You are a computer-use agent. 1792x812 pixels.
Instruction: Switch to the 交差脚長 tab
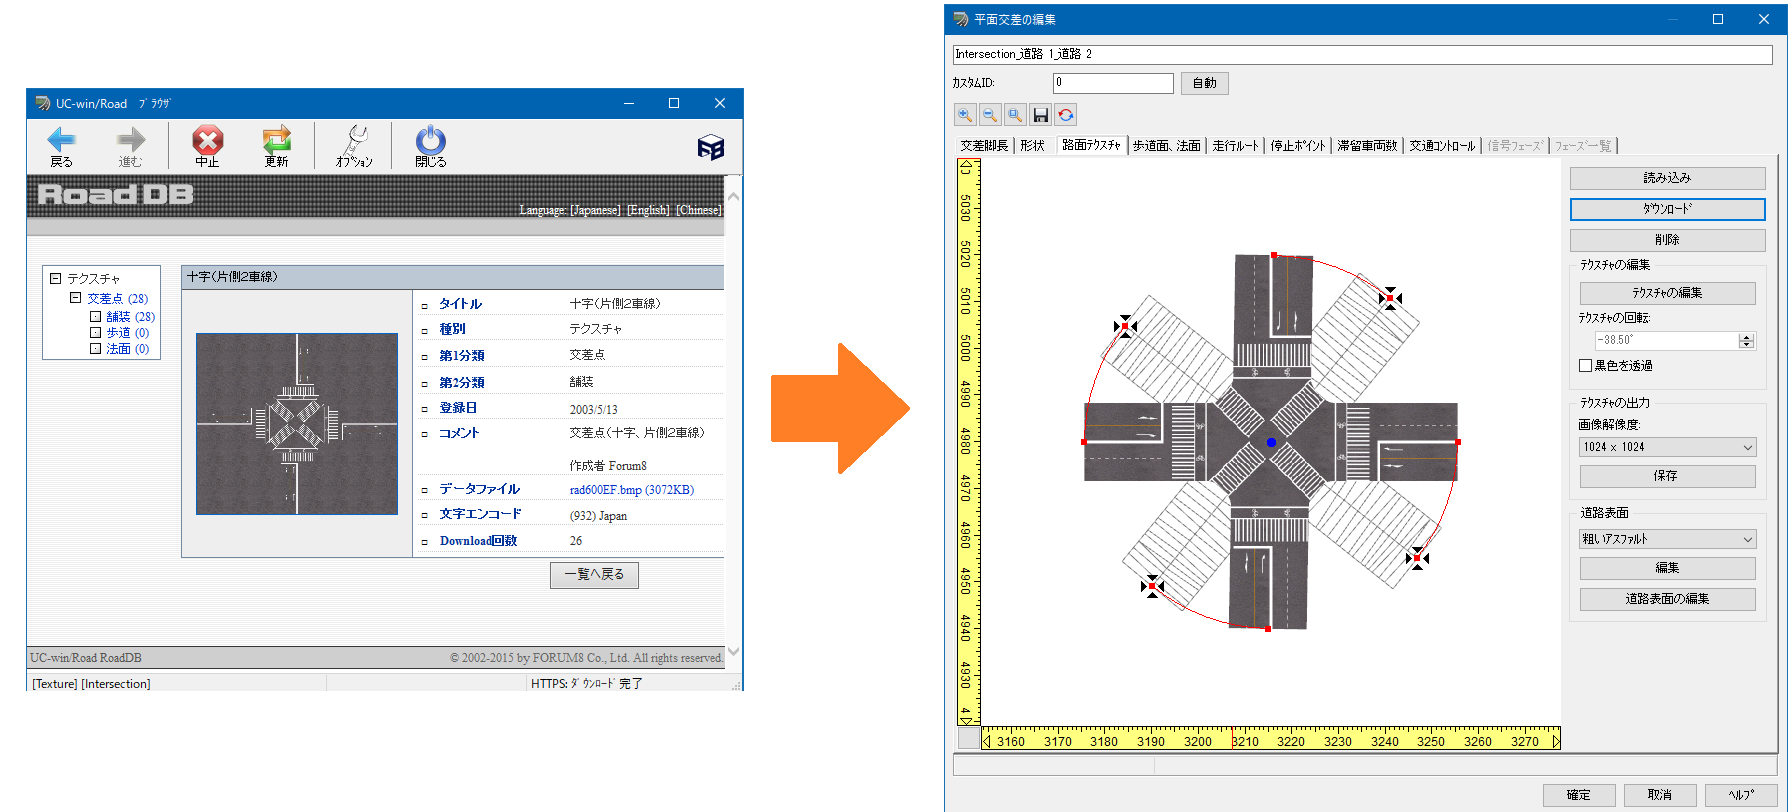[x=984, y=146]
